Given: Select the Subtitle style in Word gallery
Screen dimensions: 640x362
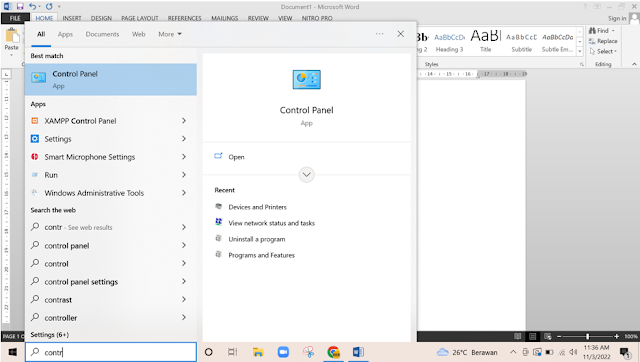Looking at the screenshot, I should click(x=522, y=41).
